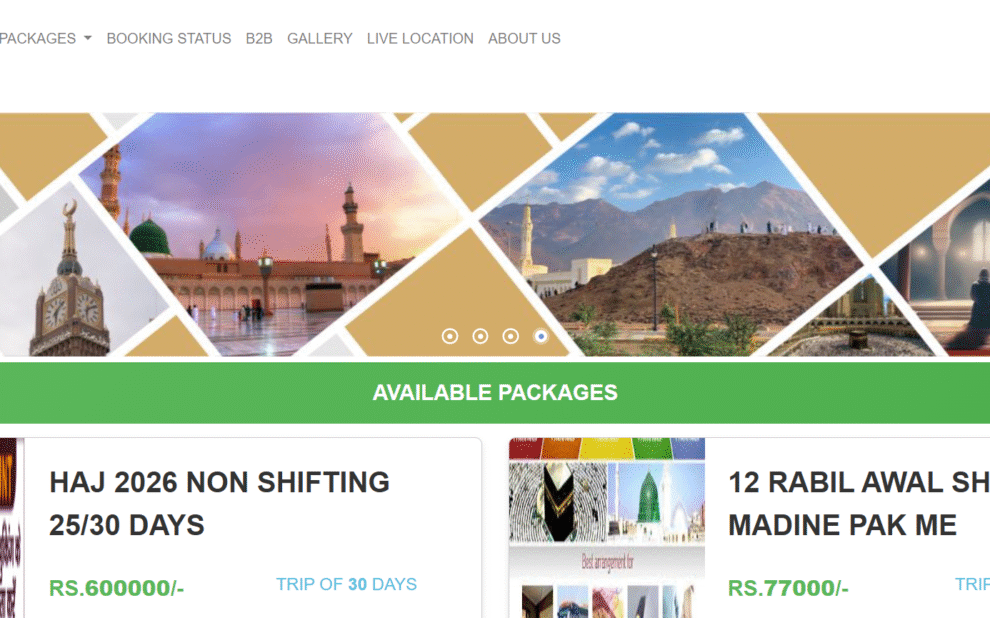The image size is (990, 618).
Task: Click the RS.600000/- price label
Action: click(116, 588)
